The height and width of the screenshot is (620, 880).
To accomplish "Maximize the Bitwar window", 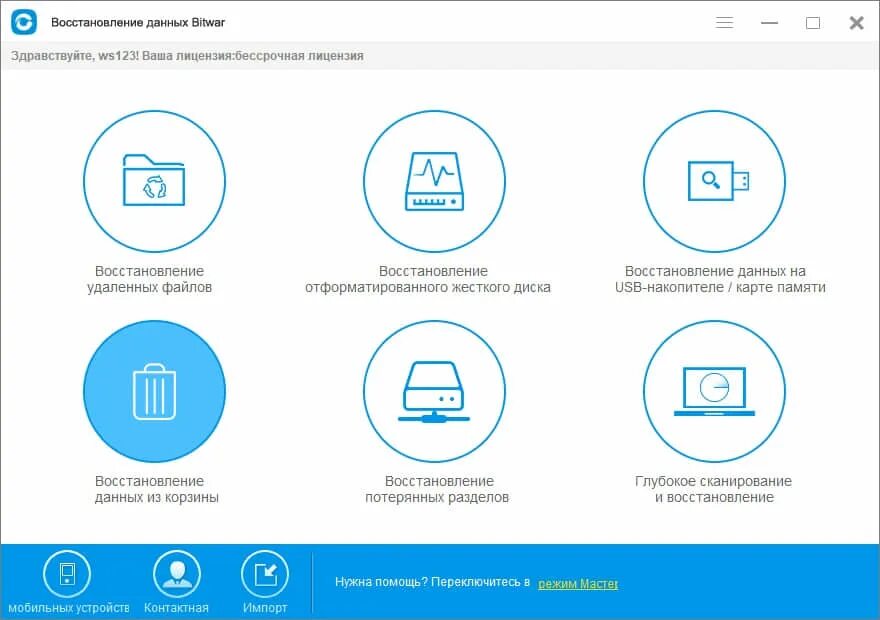I will tap(813, 22).
